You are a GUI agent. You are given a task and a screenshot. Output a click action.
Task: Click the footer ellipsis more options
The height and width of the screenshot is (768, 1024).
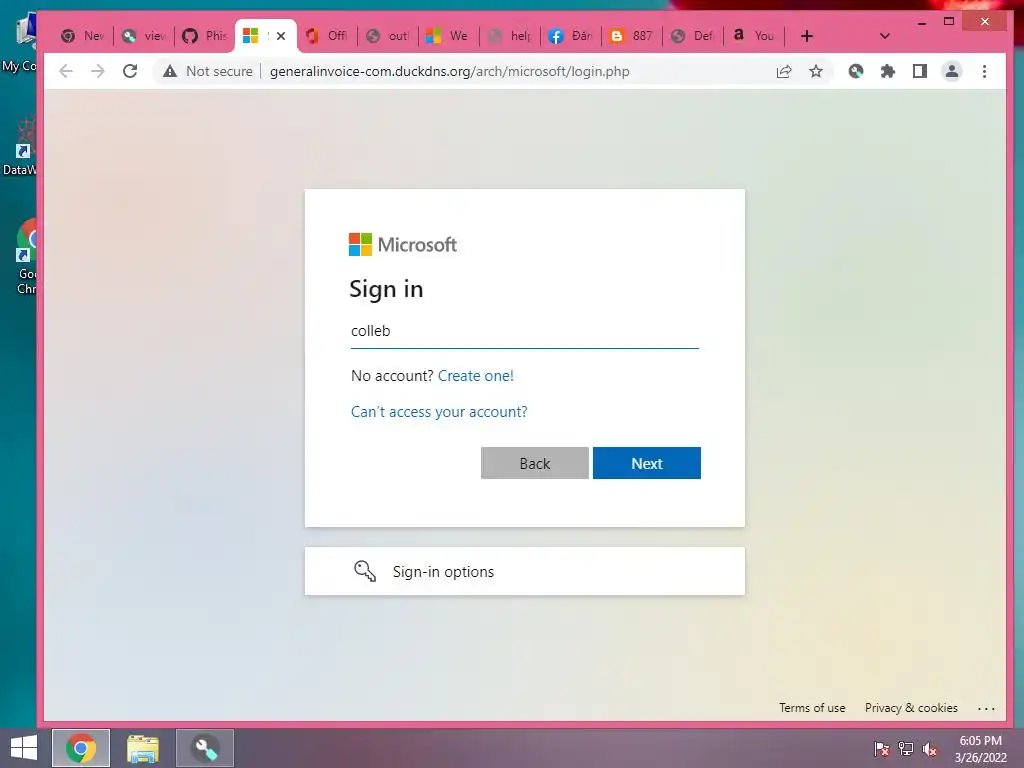[986, 709]
